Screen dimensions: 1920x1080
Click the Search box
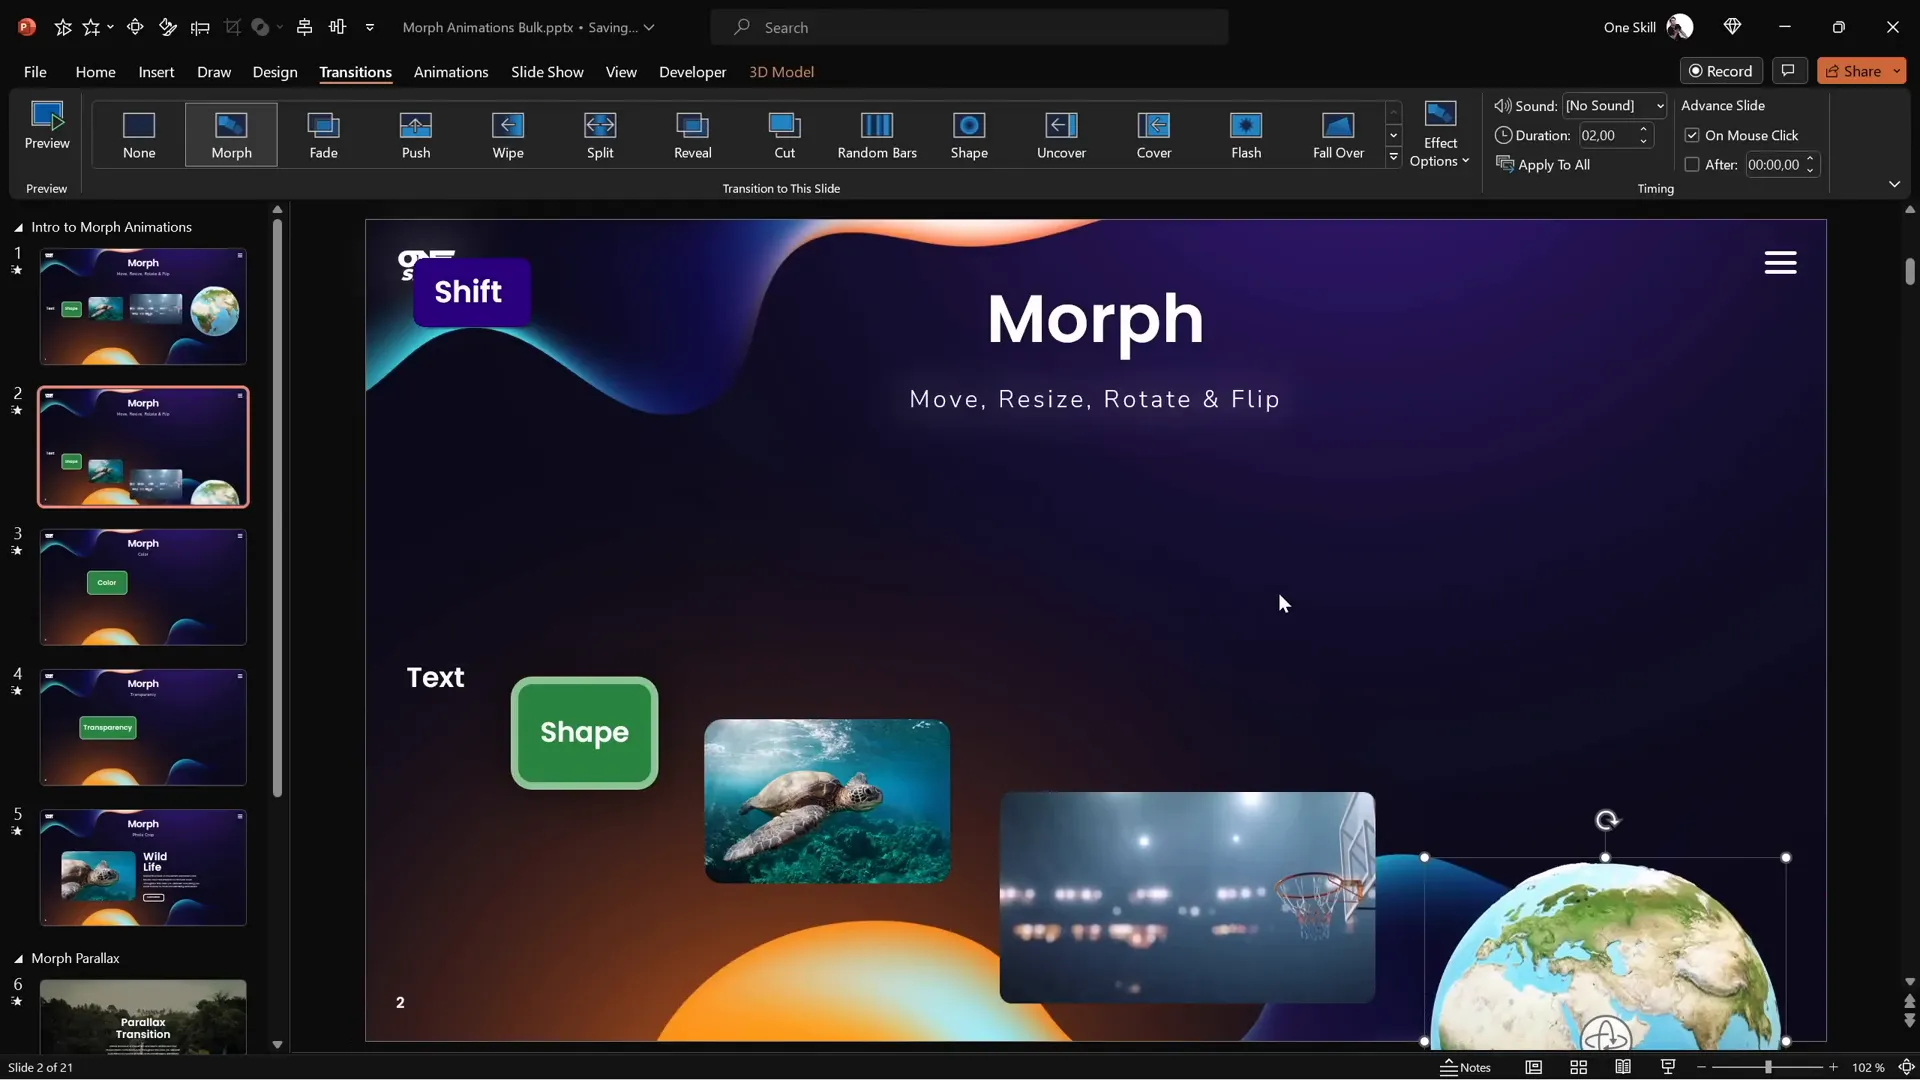pos(969,28)
